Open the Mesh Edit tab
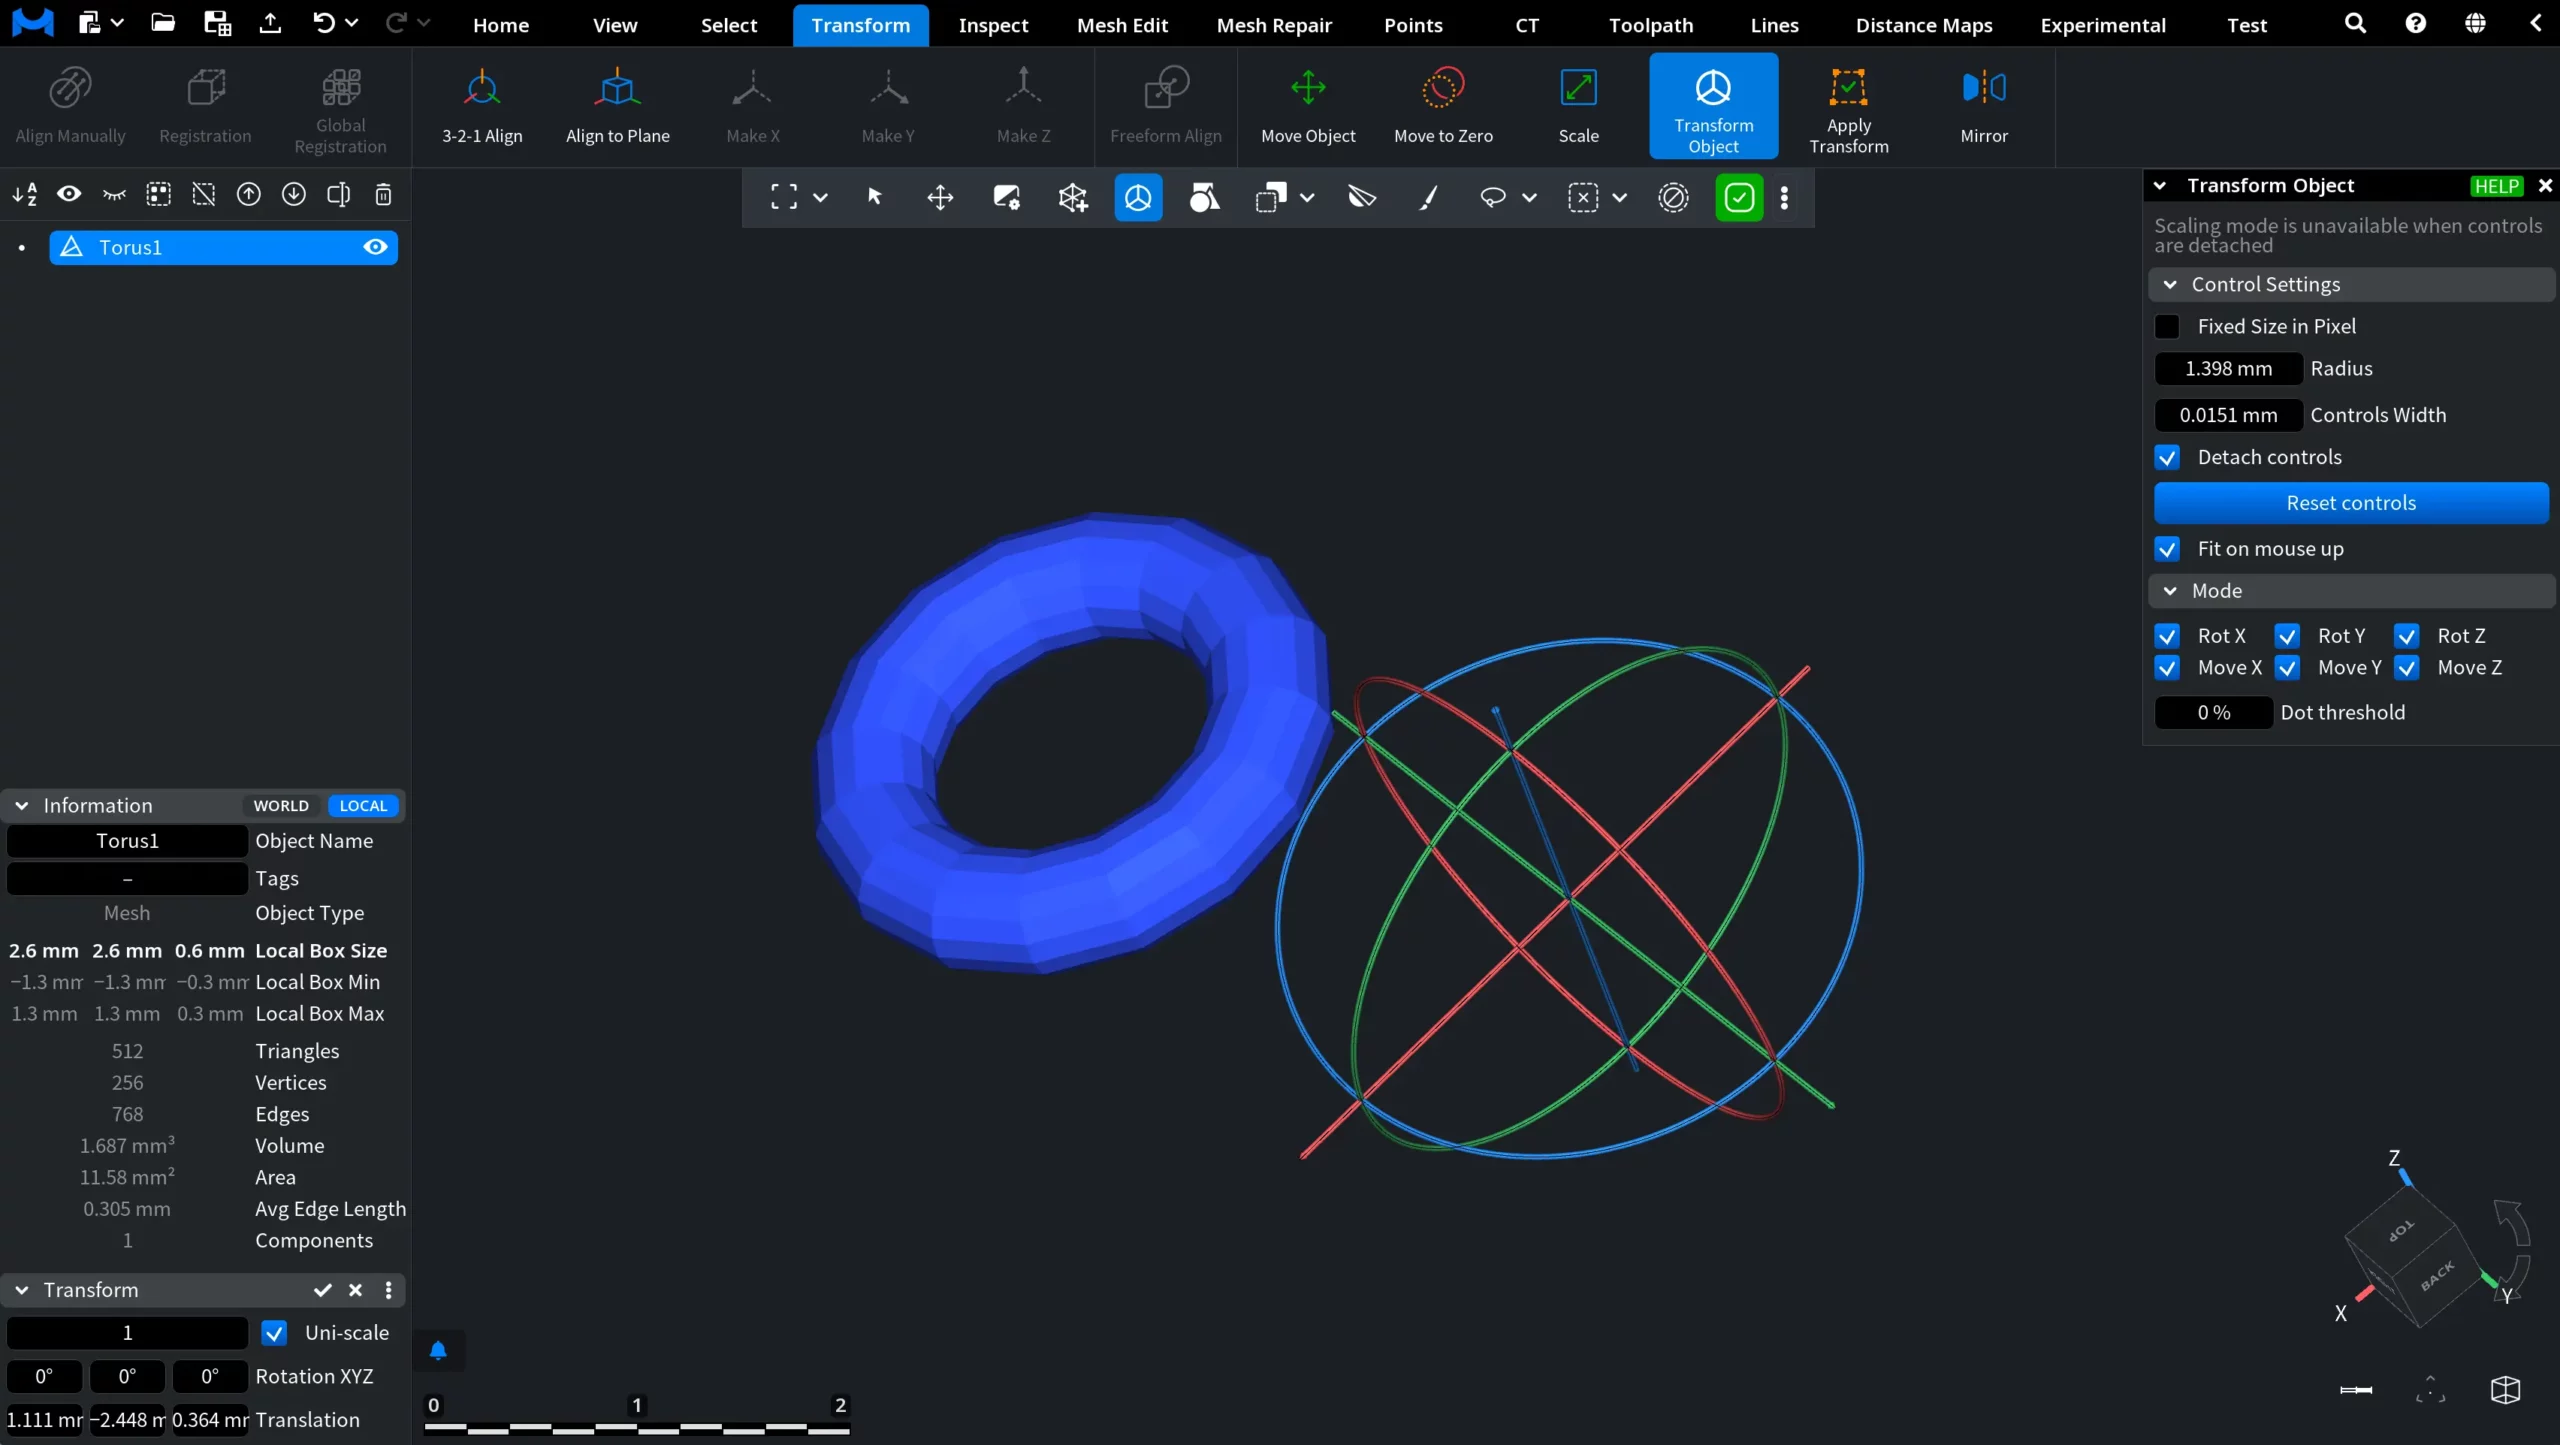2560x1445 pixels. click(1122, 25)
